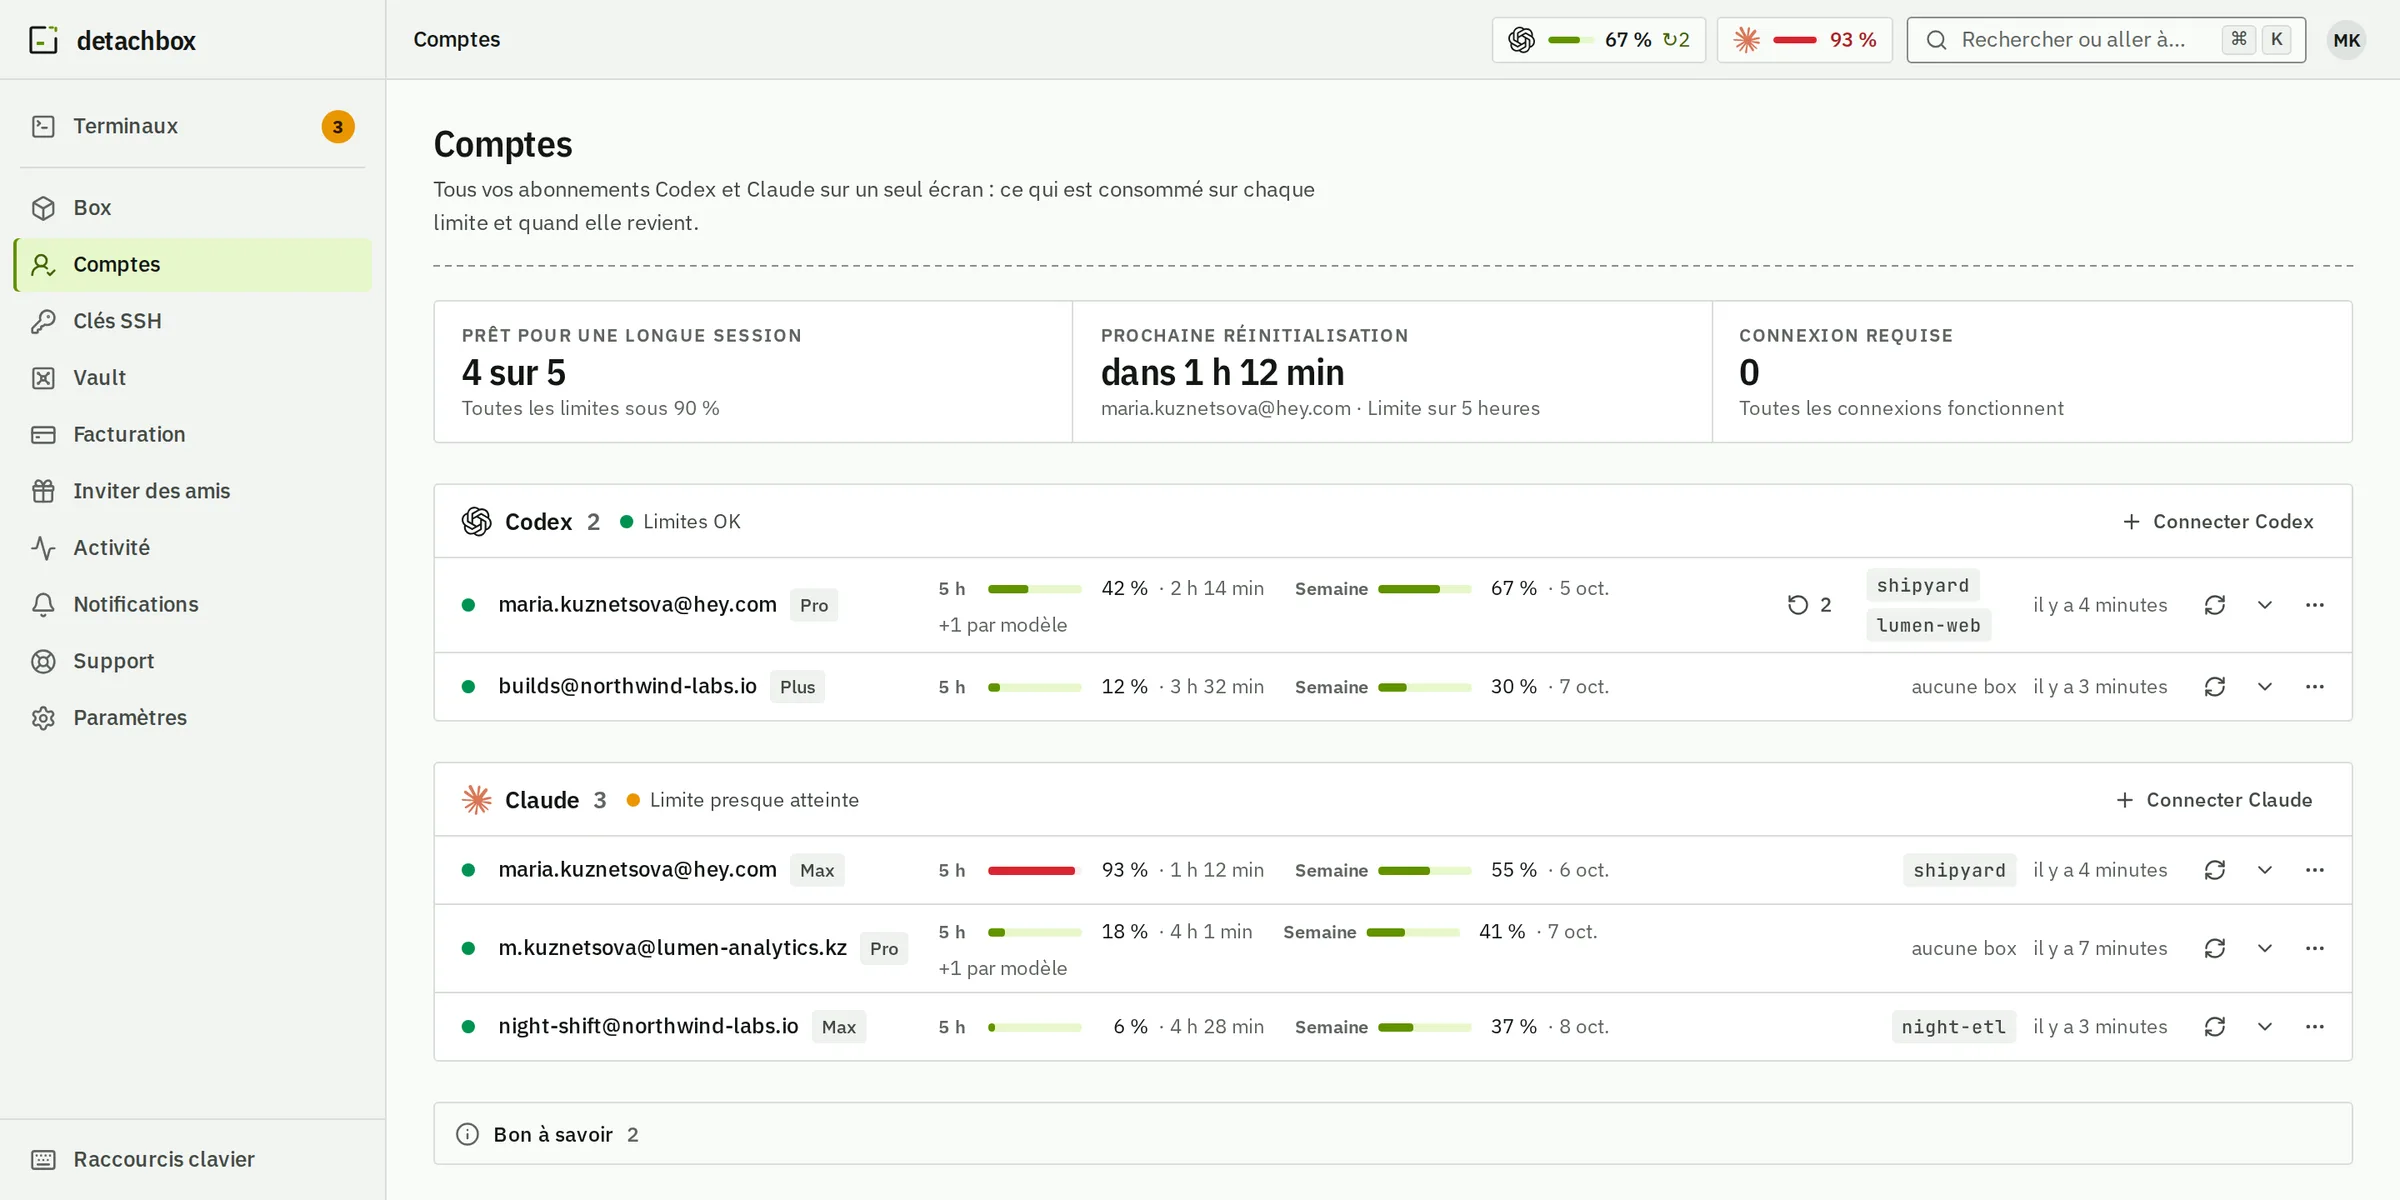2400x1200 pixels.
Task: Open more options for Codex maria.kuznetsova@hey.com
Action: [2314, 605]
